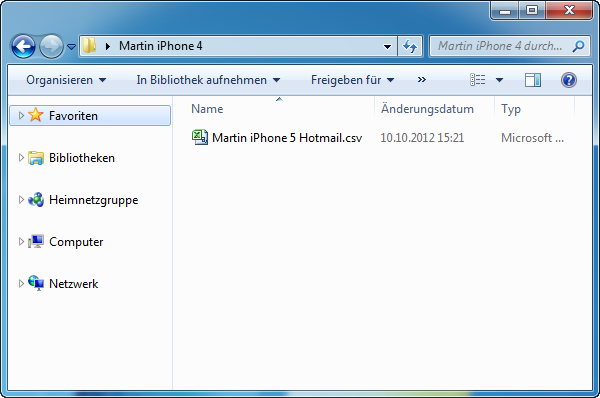Viewport: 600px width, 398px height.
Task: Click the Computer monitor icon
Action: coord(36,241)
